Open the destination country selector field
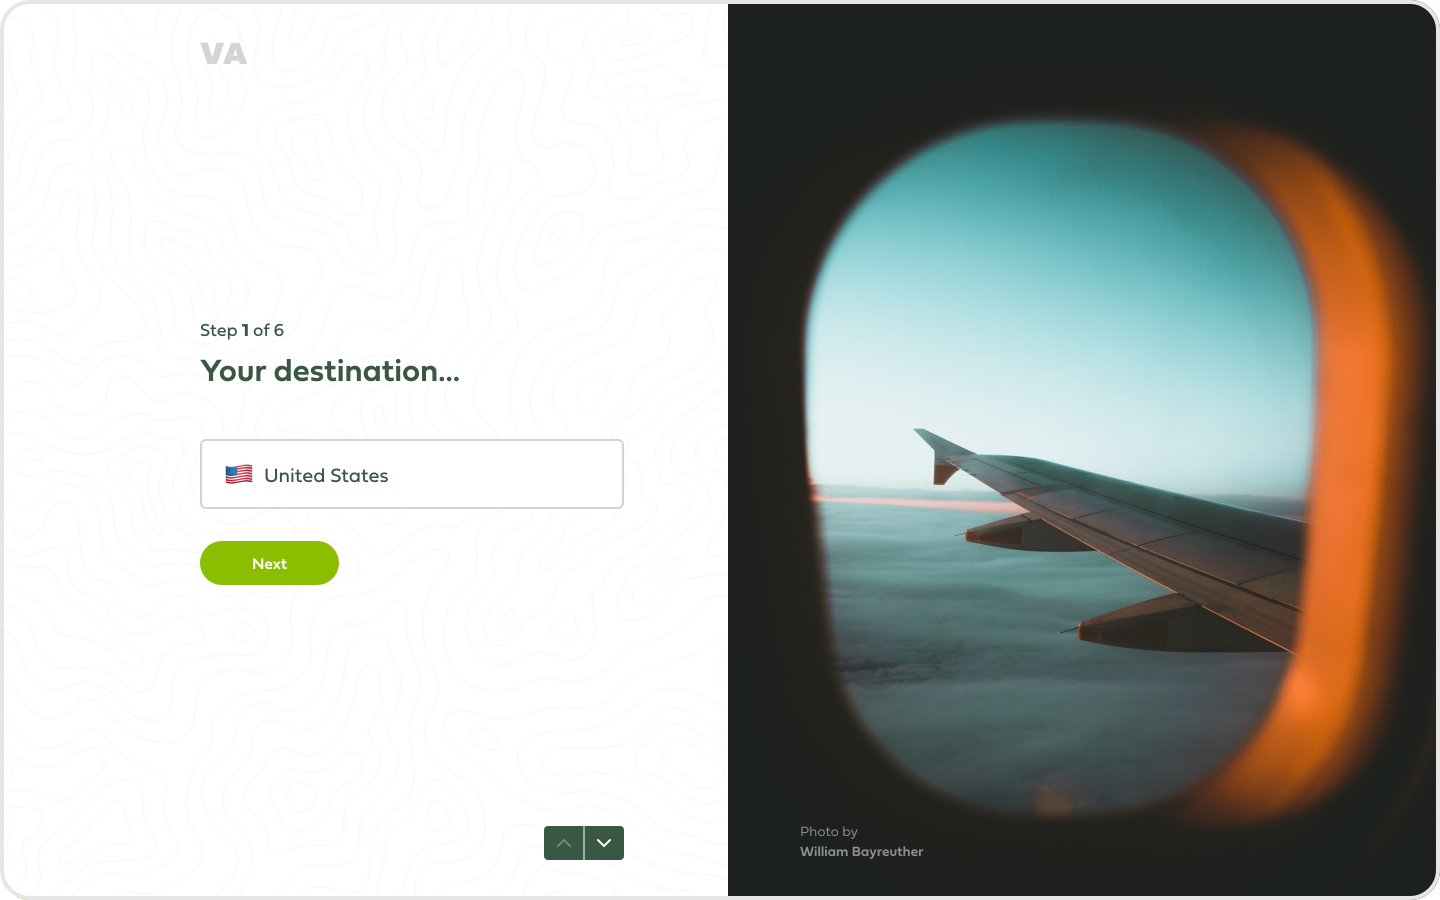 click(412, 474)
